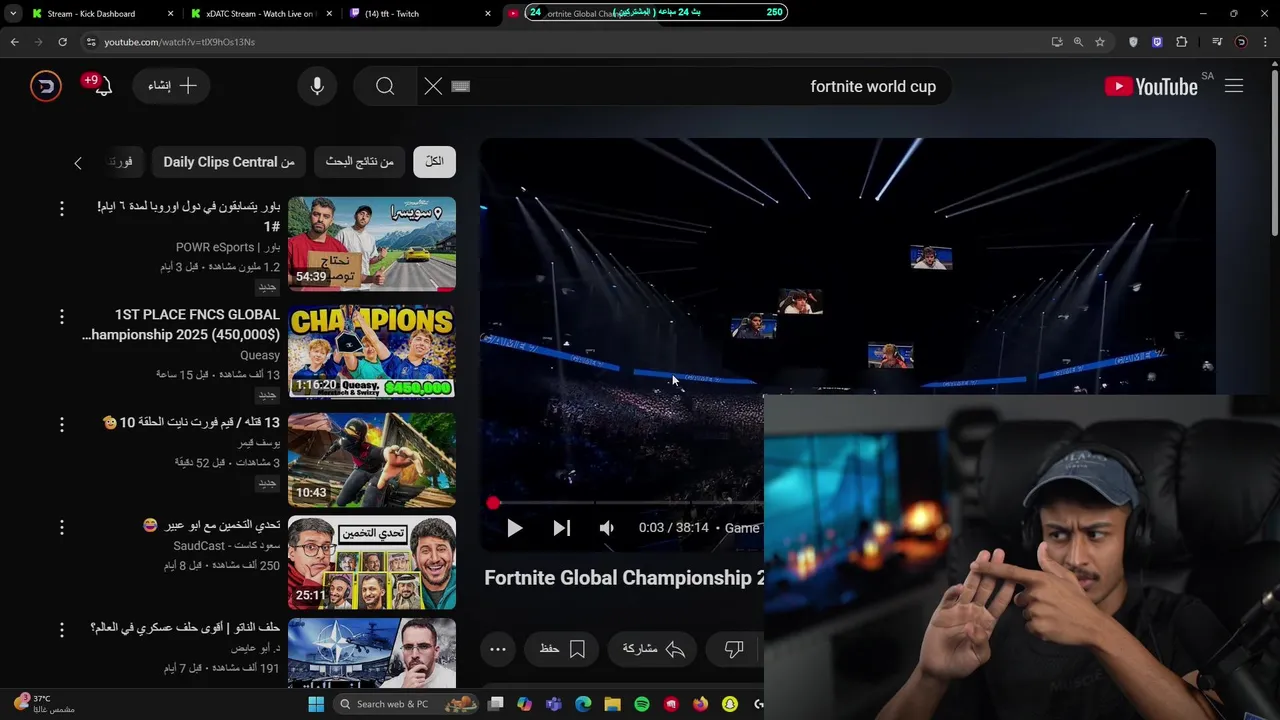Open the options menu for the '13 قتله' video
Viewport: 1280px width, 720px height.
click(x=61, y=424)
